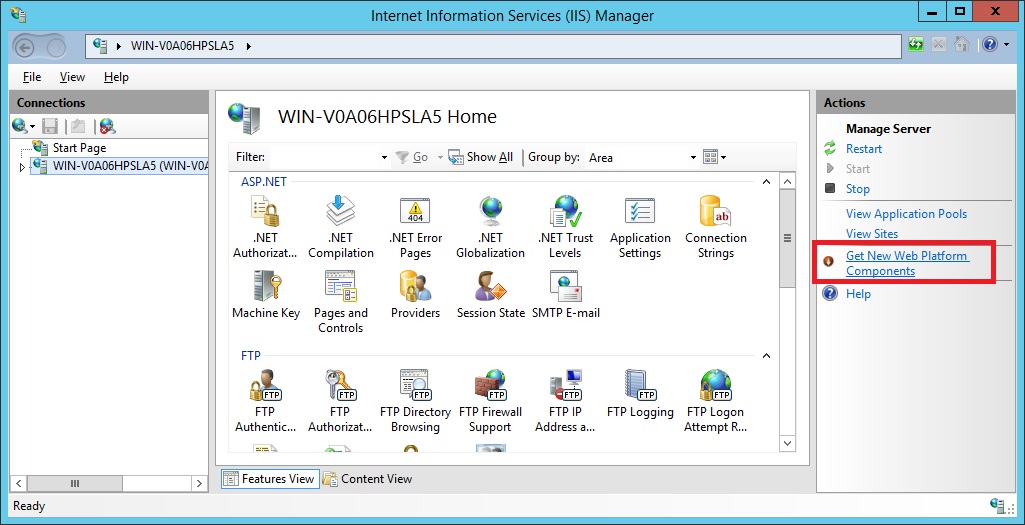Click the Back navigation arrow
The image size is (1025, 525).
tap(24, 46)
